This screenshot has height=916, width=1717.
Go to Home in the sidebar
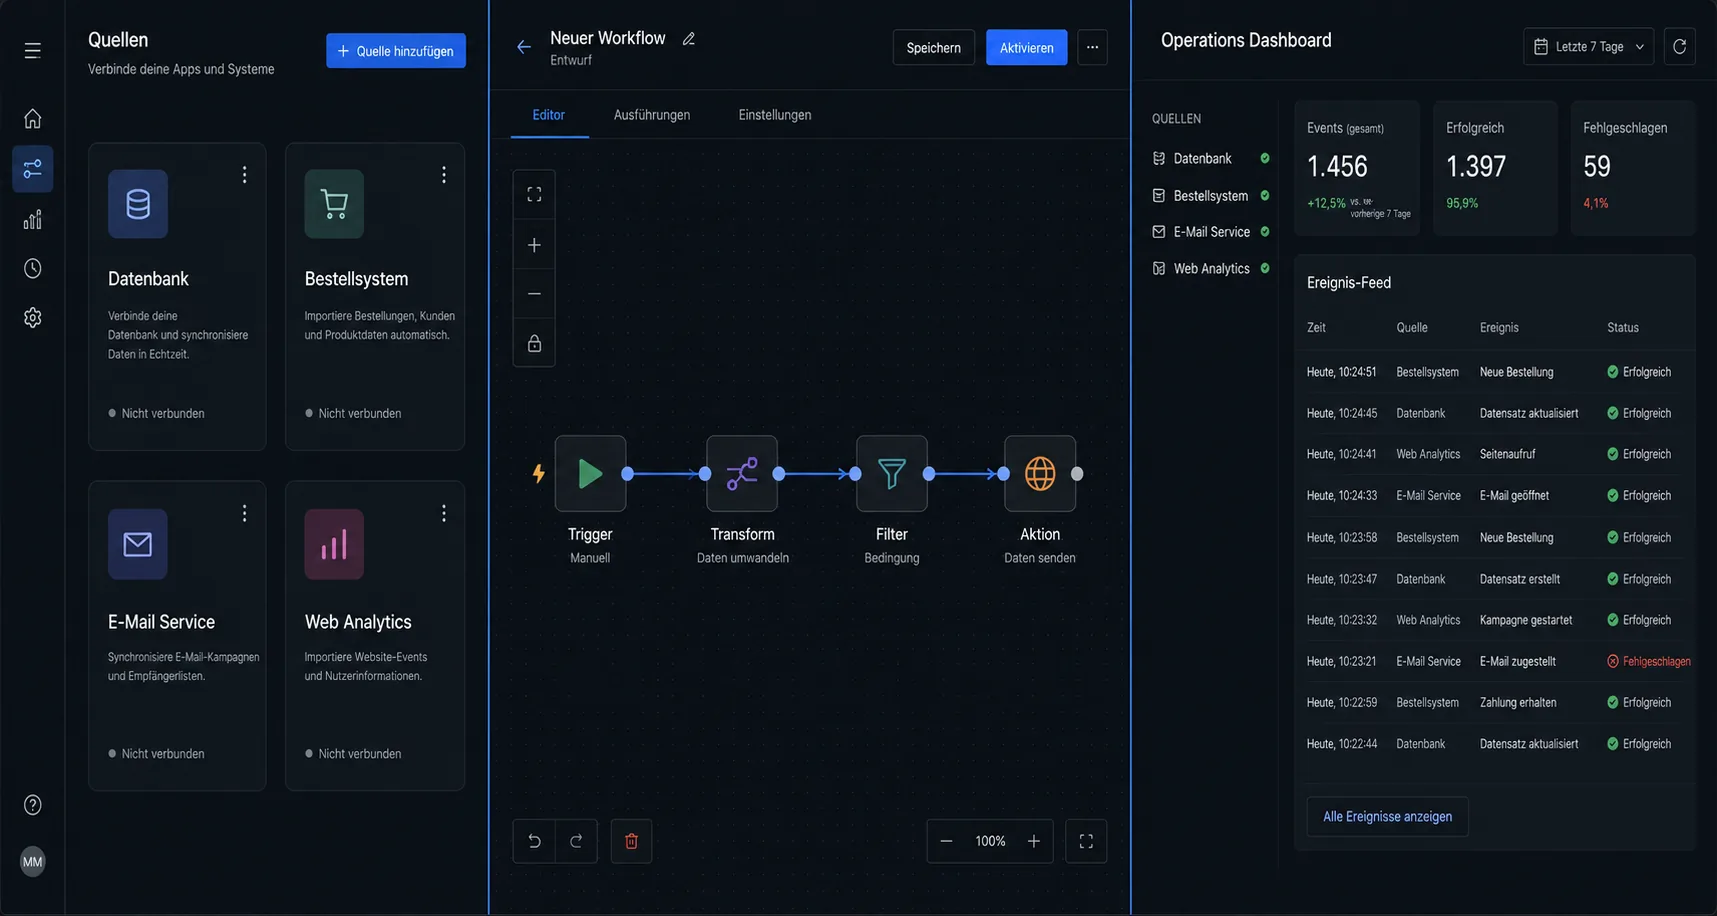coord(32,119)
